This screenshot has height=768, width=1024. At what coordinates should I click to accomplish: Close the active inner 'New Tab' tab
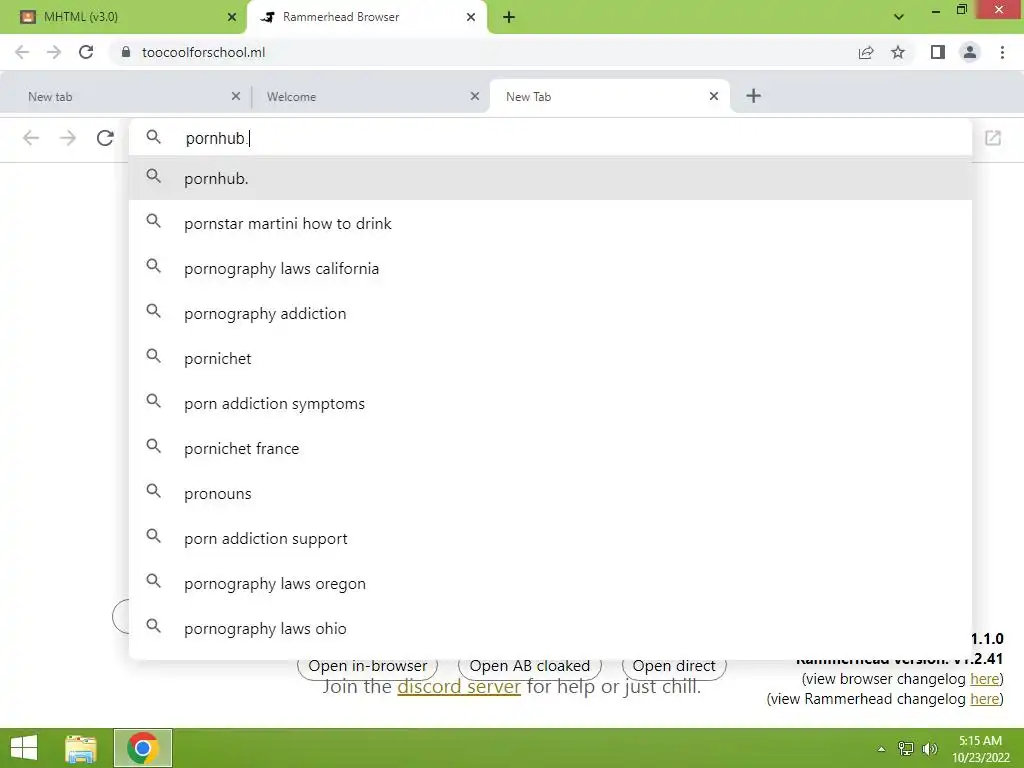tap(714, 96)
